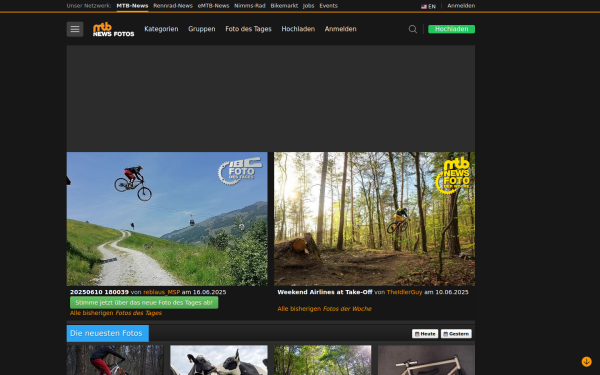Open the search magnifier icon

[x=412, y=29]
